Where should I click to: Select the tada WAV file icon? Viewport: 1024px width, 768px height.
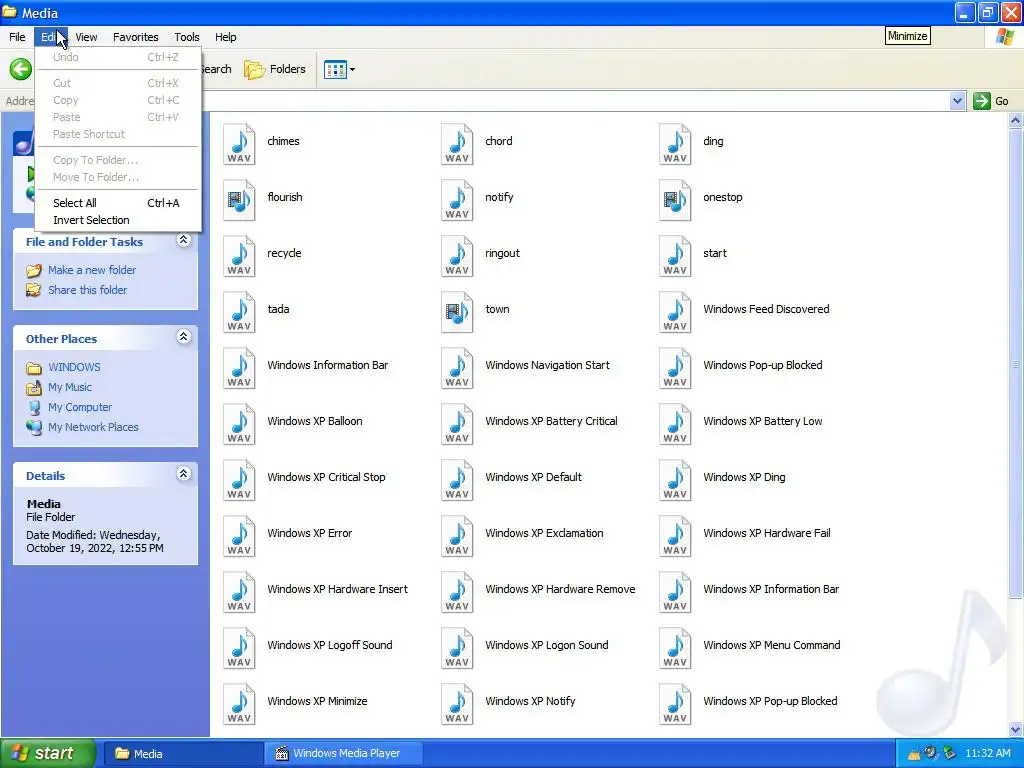(x=239, y=313)
